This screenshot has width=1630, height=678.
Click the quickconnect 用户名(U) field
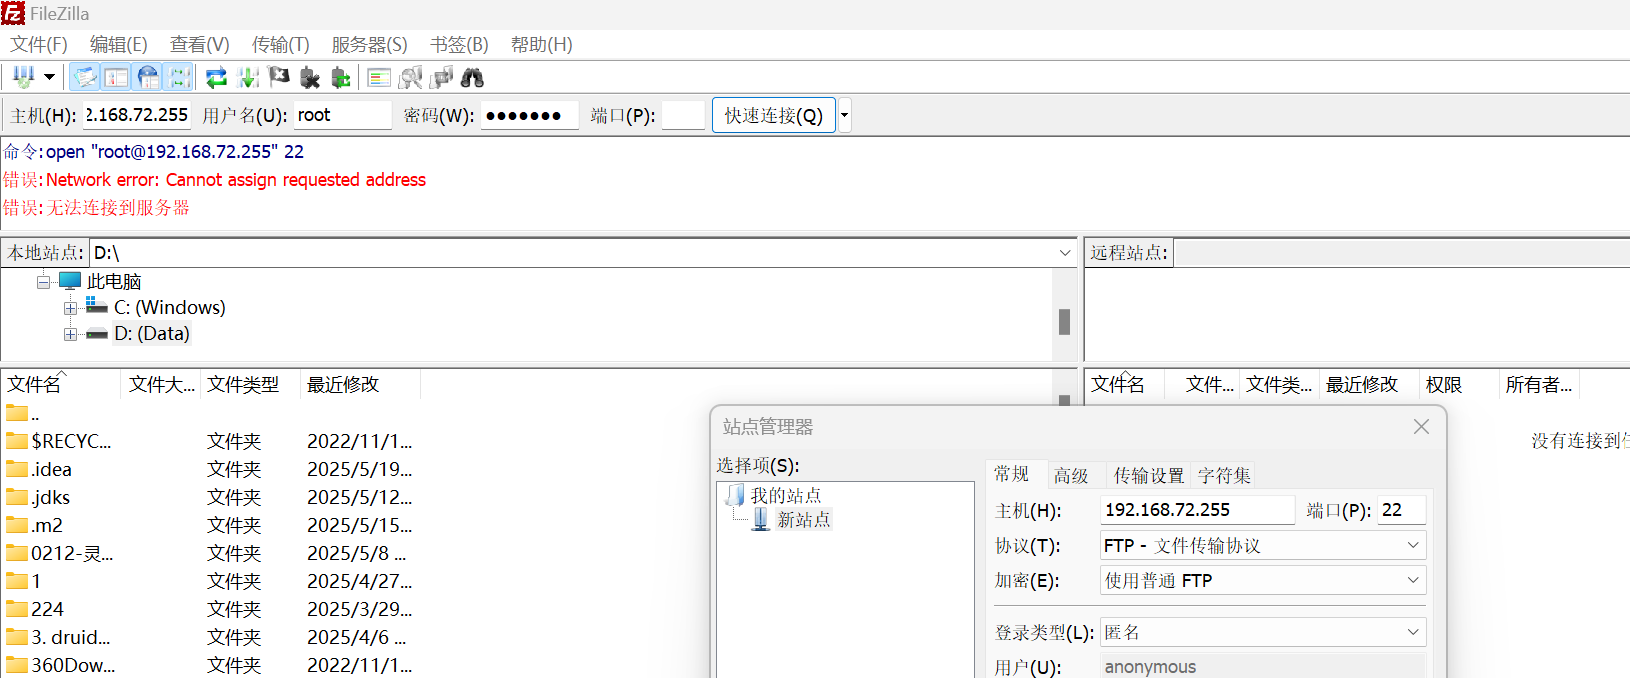pyautogui.click(x=343, y=115)
